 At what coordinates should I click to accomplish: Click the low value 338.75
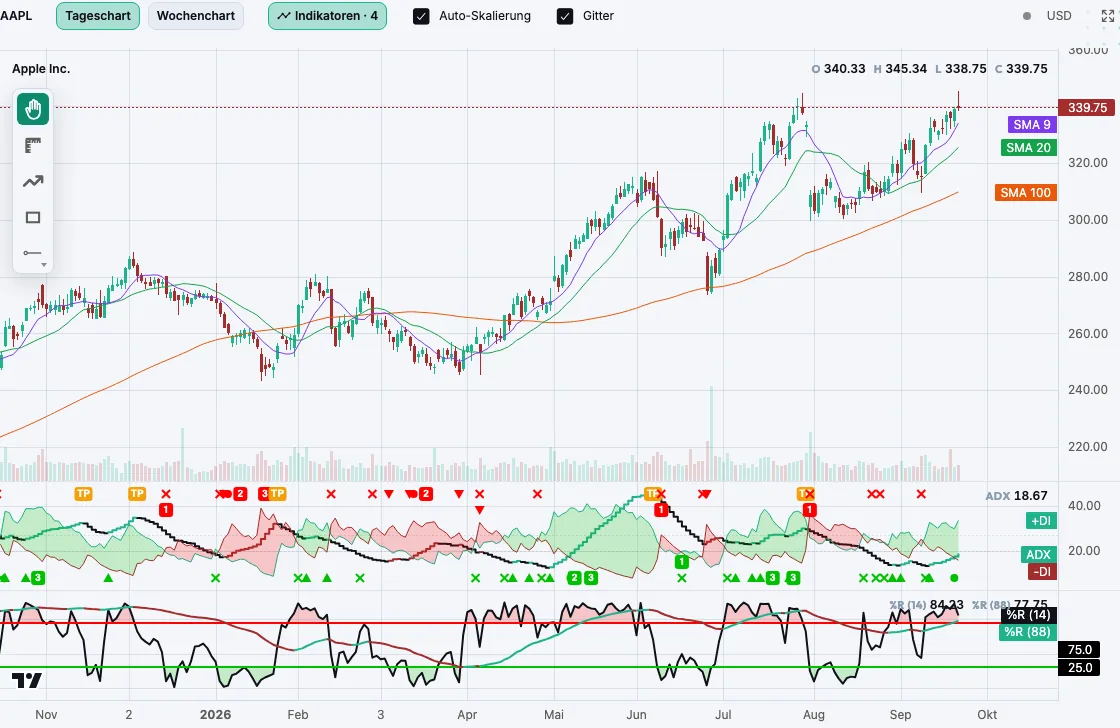(x=966, y=69)
